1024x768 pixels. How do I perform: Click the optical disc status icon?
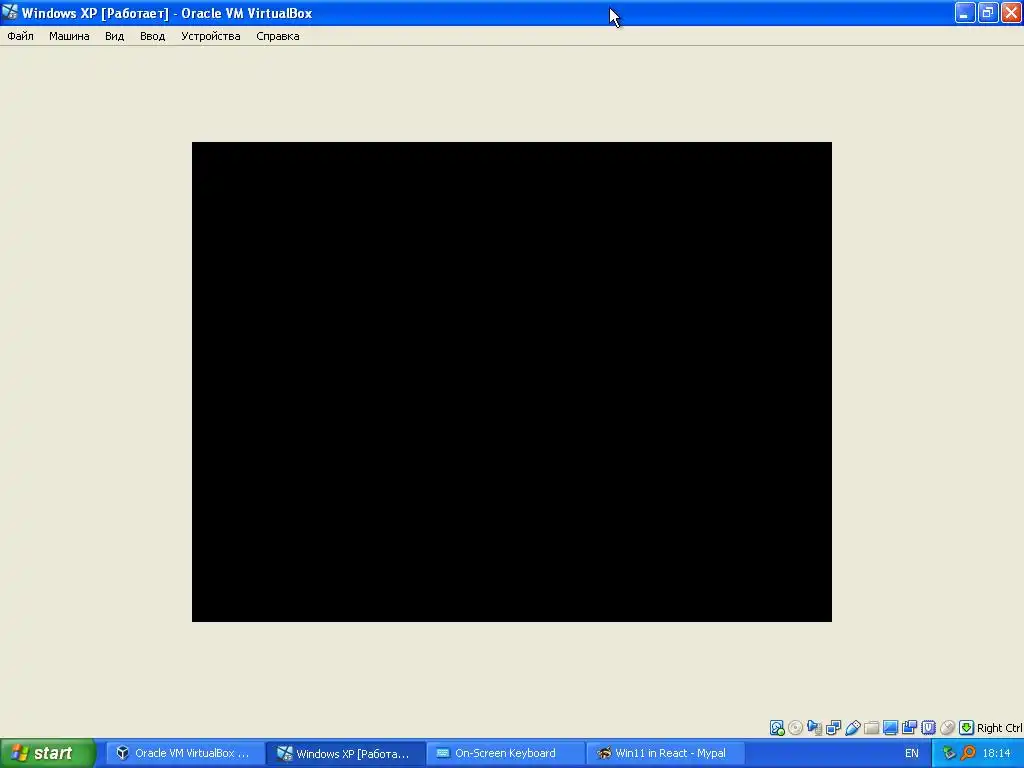tap(795, 728)
